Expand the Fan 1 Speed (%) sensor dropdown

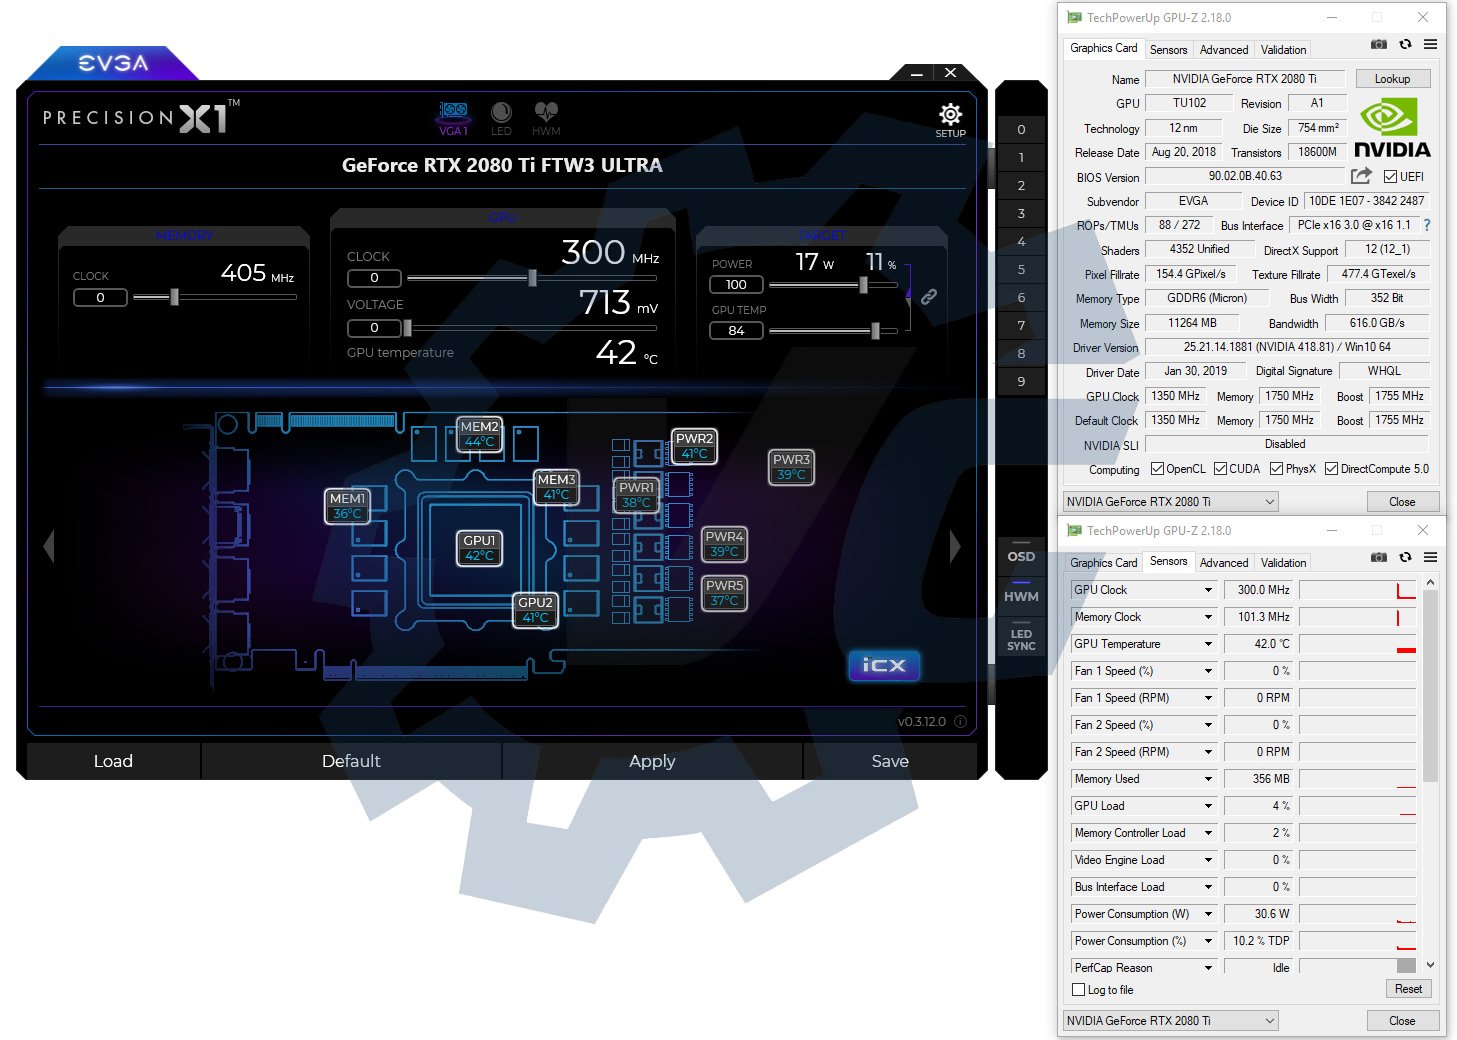pos(1209,671)
